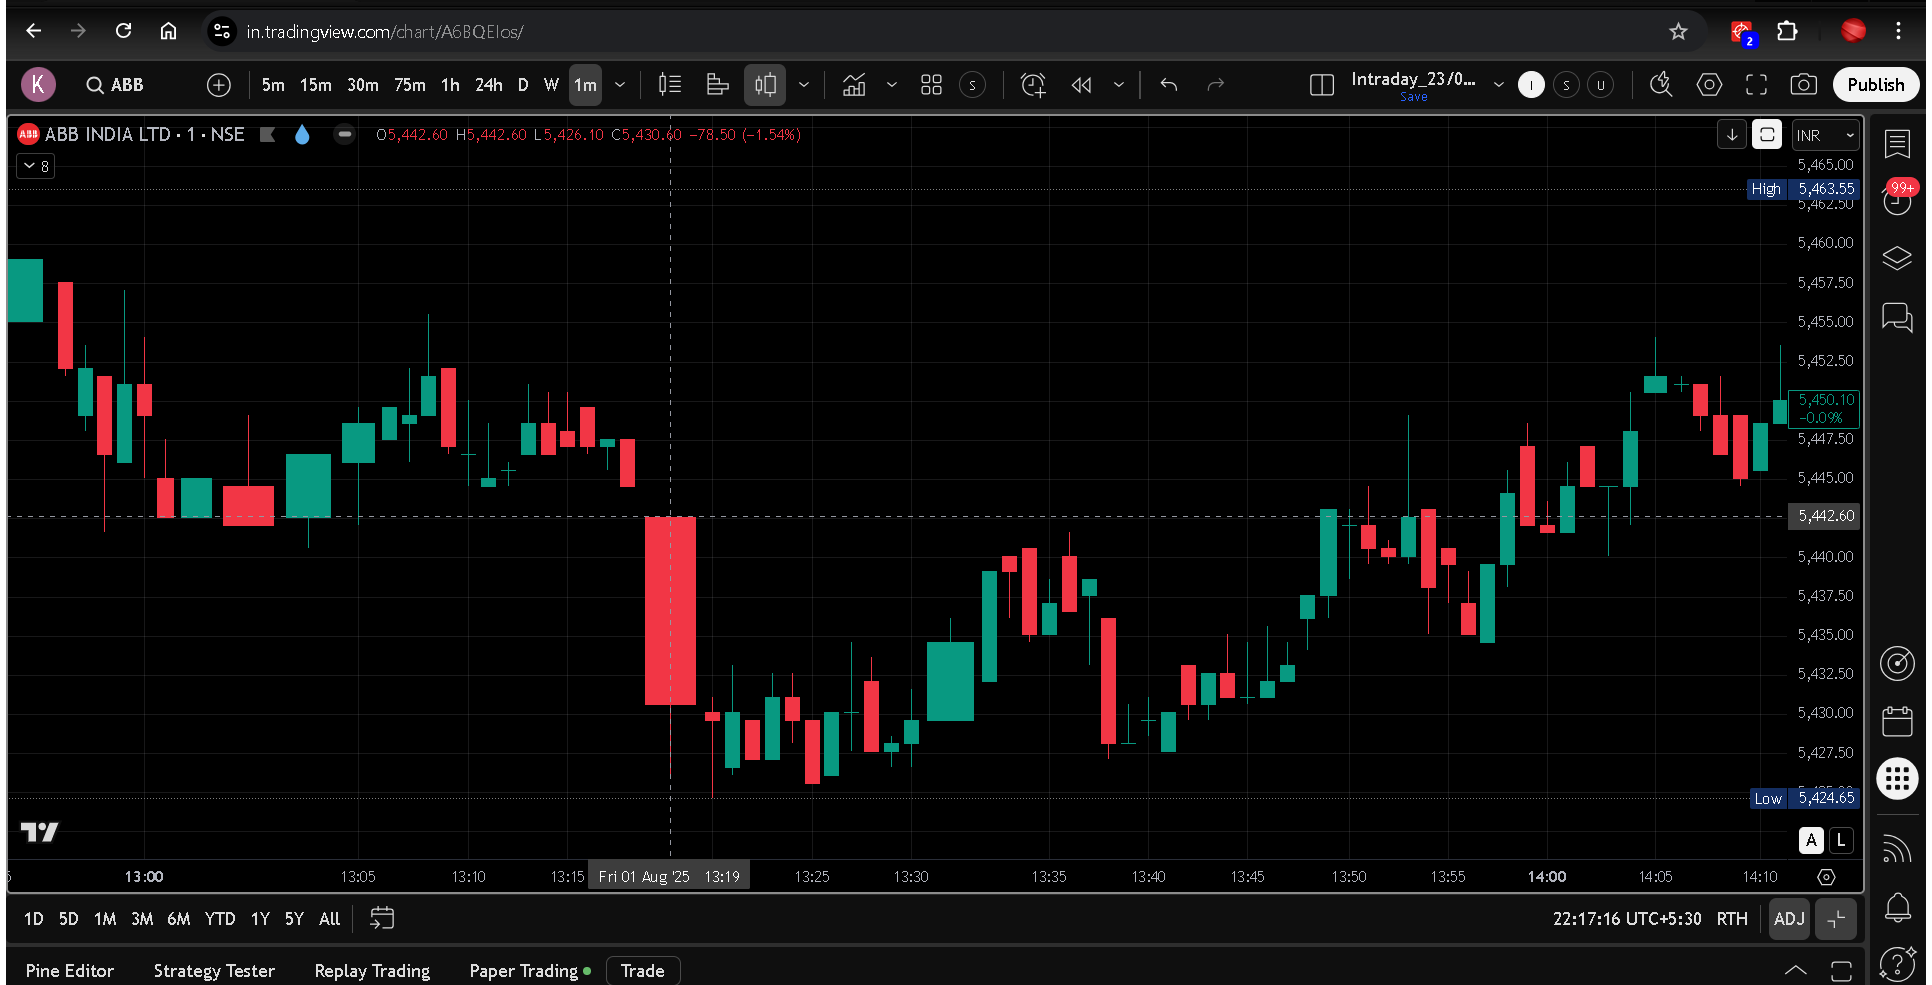Open layout setup split icon
This screenshot has width=1932, height=985.
coord(1321,85)
